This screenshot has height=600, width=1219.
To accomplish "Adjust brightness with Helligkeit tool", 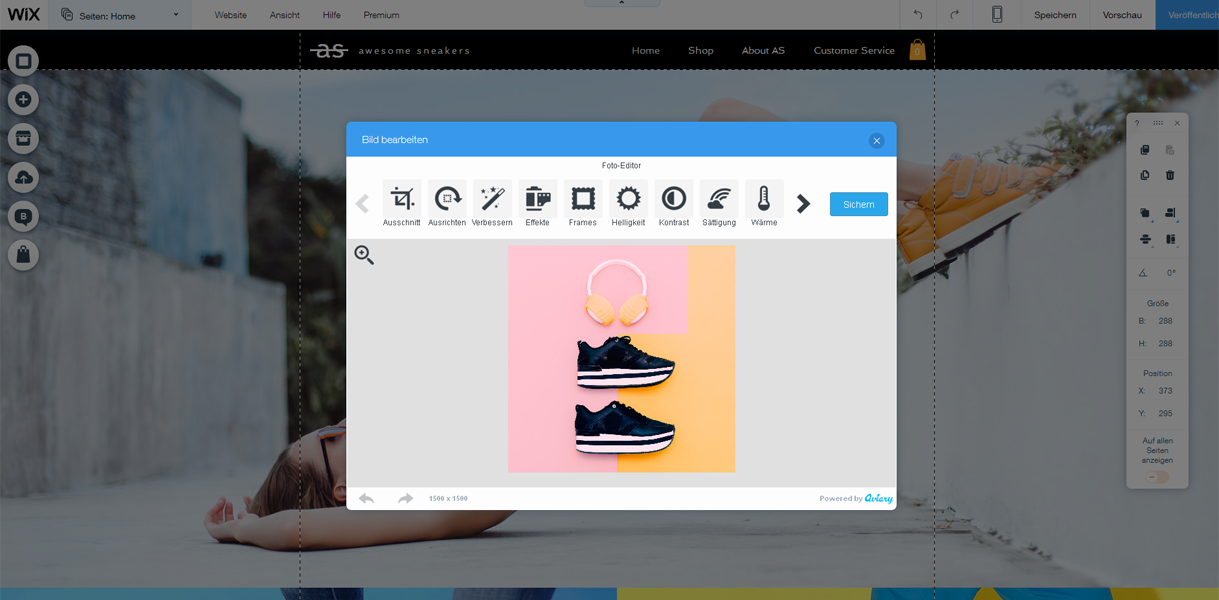I will 628,200.
